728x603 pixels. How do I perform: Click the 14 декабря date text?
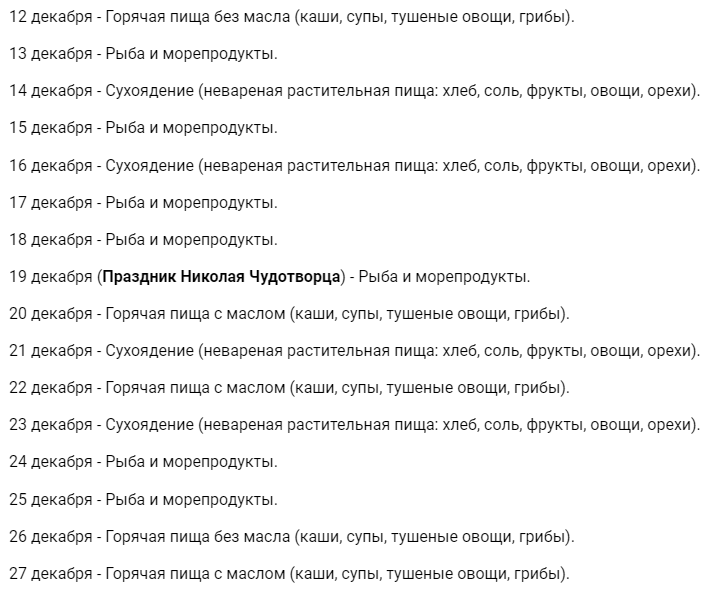(x=51, y=91)
